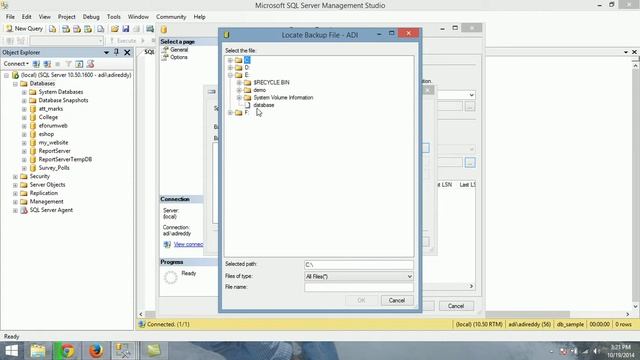Click the Analysis Services XMLA Query icon
This screenshot has width=640, height=360.
click(x=88, y=29)
